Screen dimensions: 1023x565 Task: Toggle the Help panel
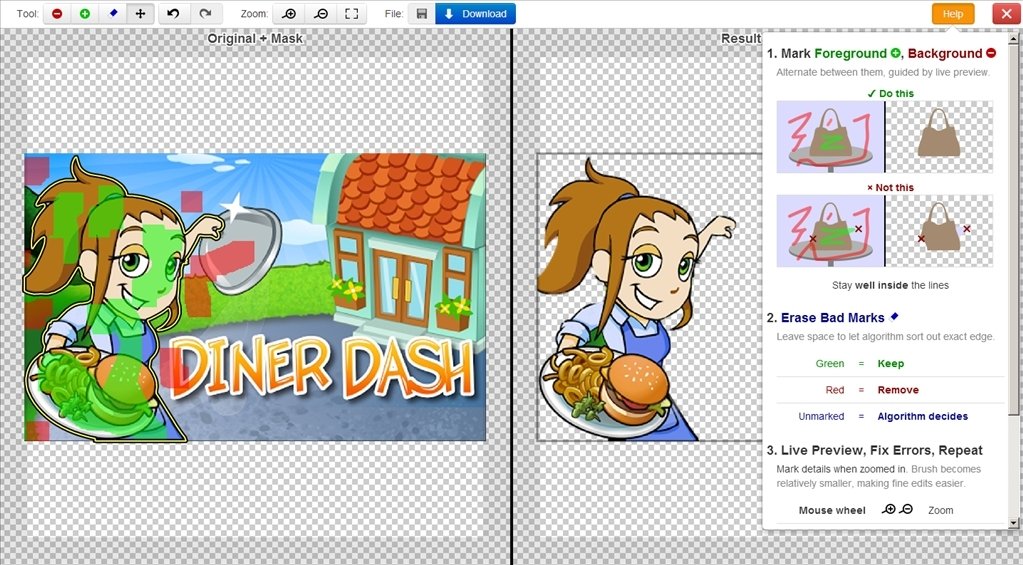[953, 14]
